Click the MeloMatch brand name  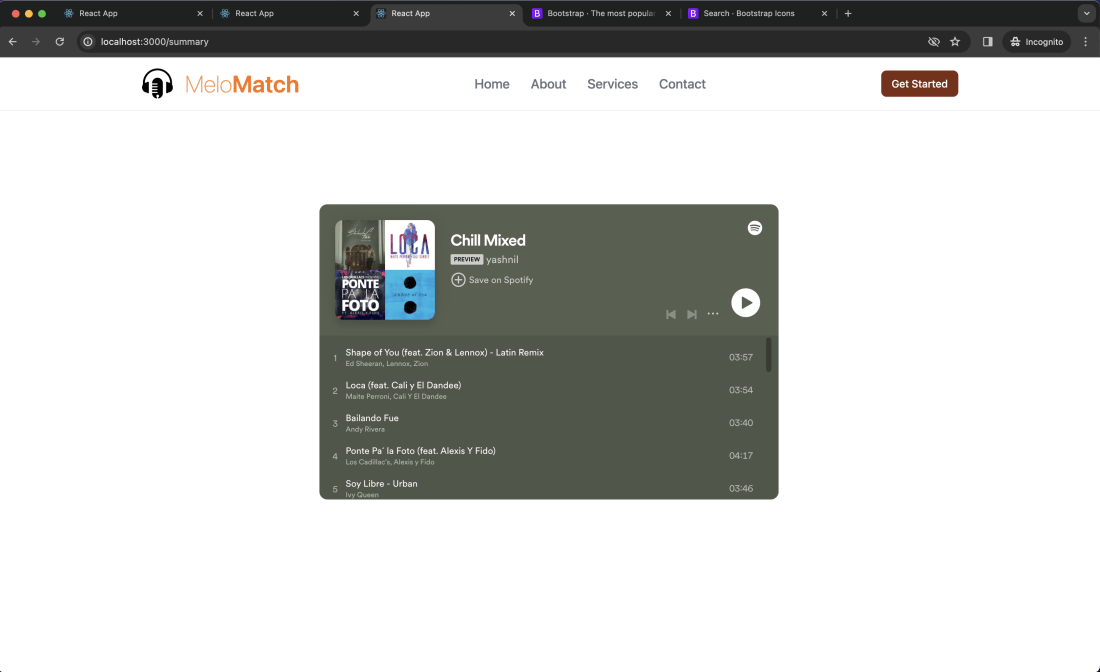pos(242,84)
